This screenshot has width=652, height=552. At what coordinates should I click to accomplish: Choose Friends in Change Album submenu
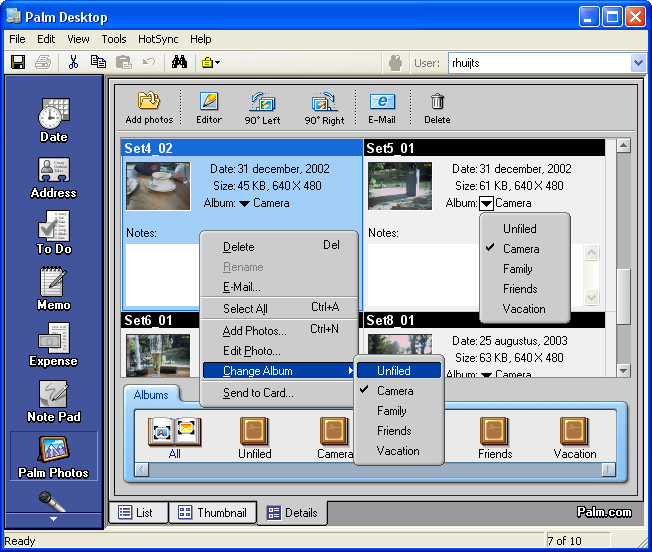399,431
